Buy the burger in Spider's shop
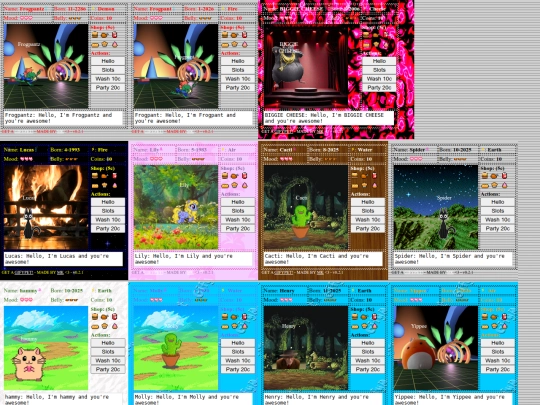Viewport: 540px width, 405px height. 485,176
